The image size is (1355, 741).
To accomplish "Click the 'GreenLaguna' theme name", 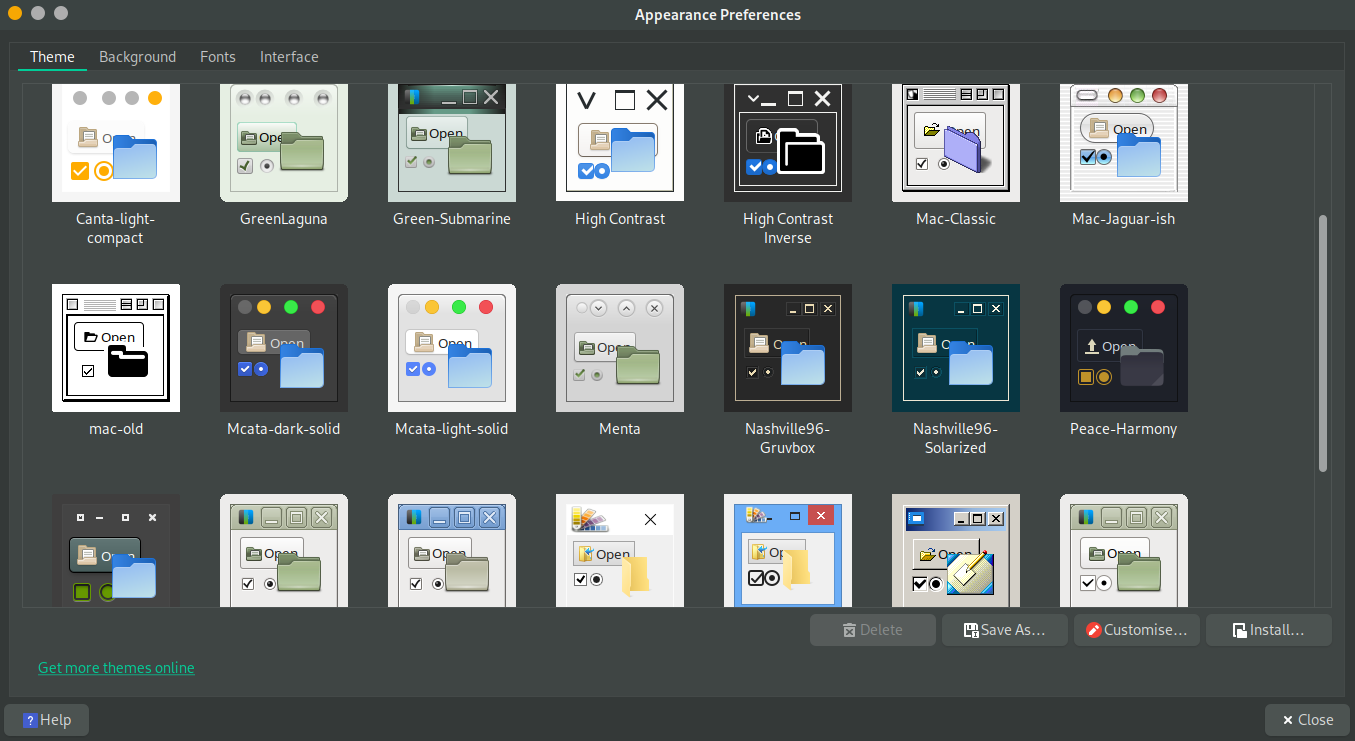I will point(284,219).
